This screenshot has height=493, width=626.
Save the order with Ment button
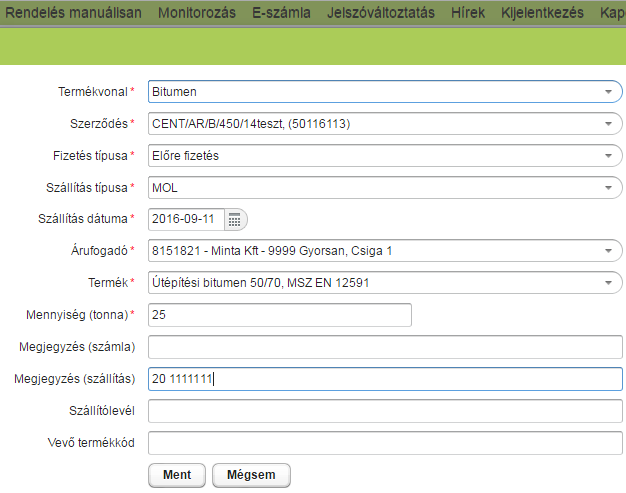click(177, 475)
